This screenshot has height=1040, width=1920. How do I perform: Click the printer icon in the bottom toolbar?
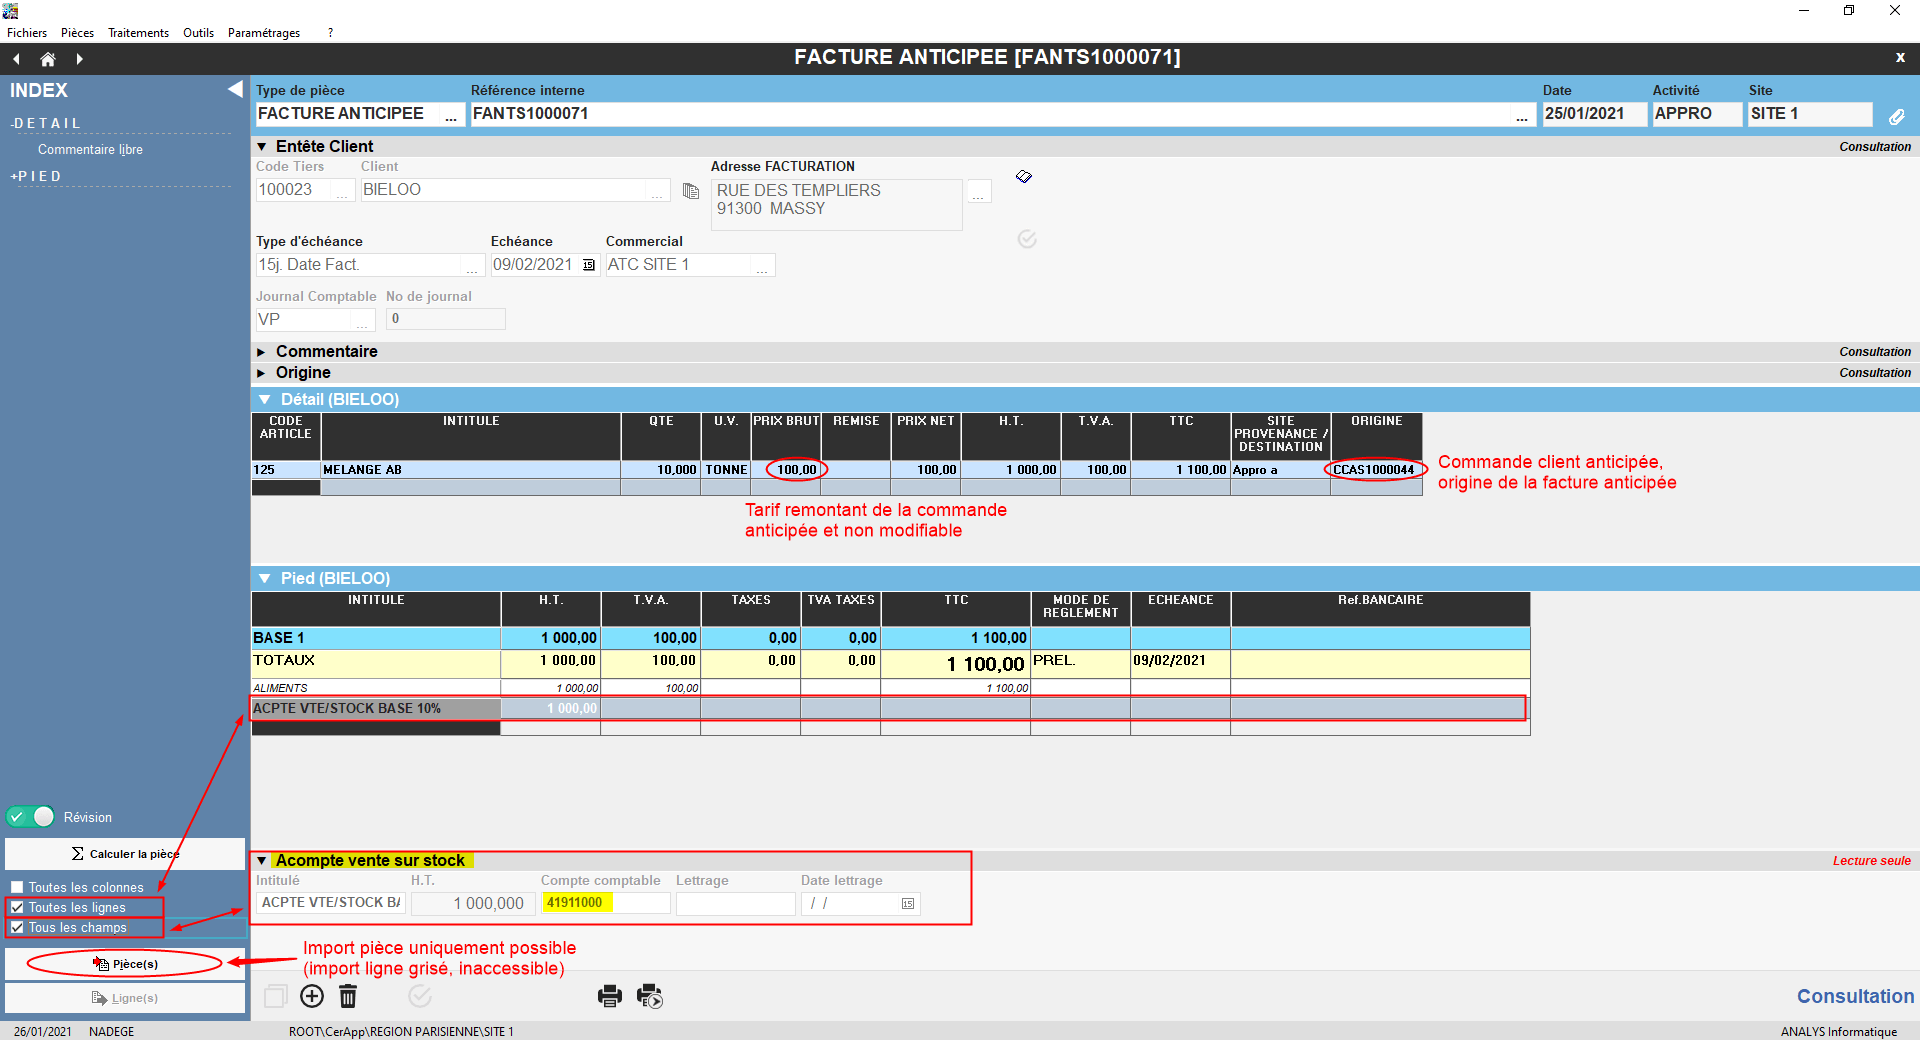(609, 996)
